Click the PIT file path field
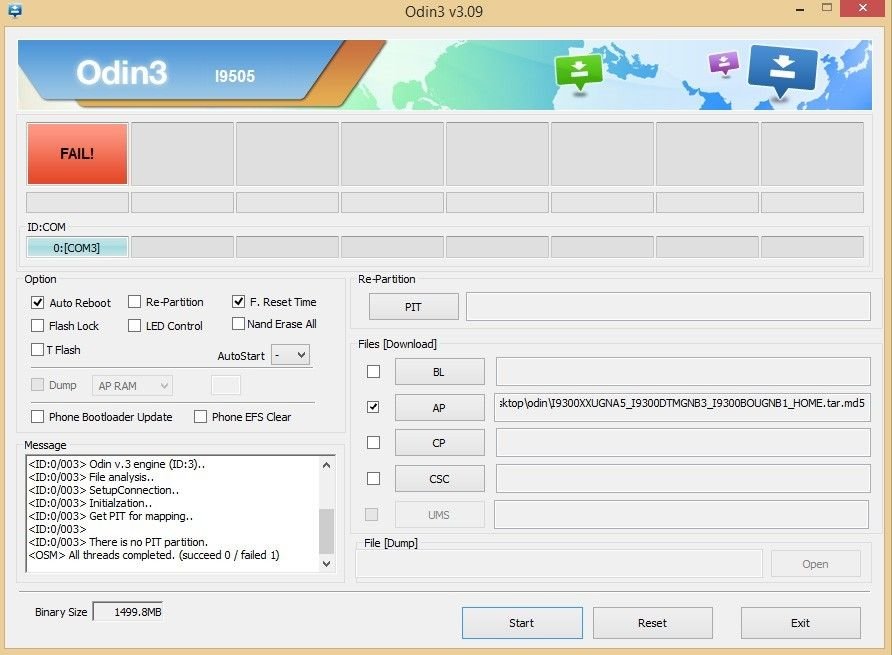 (668, 307)
